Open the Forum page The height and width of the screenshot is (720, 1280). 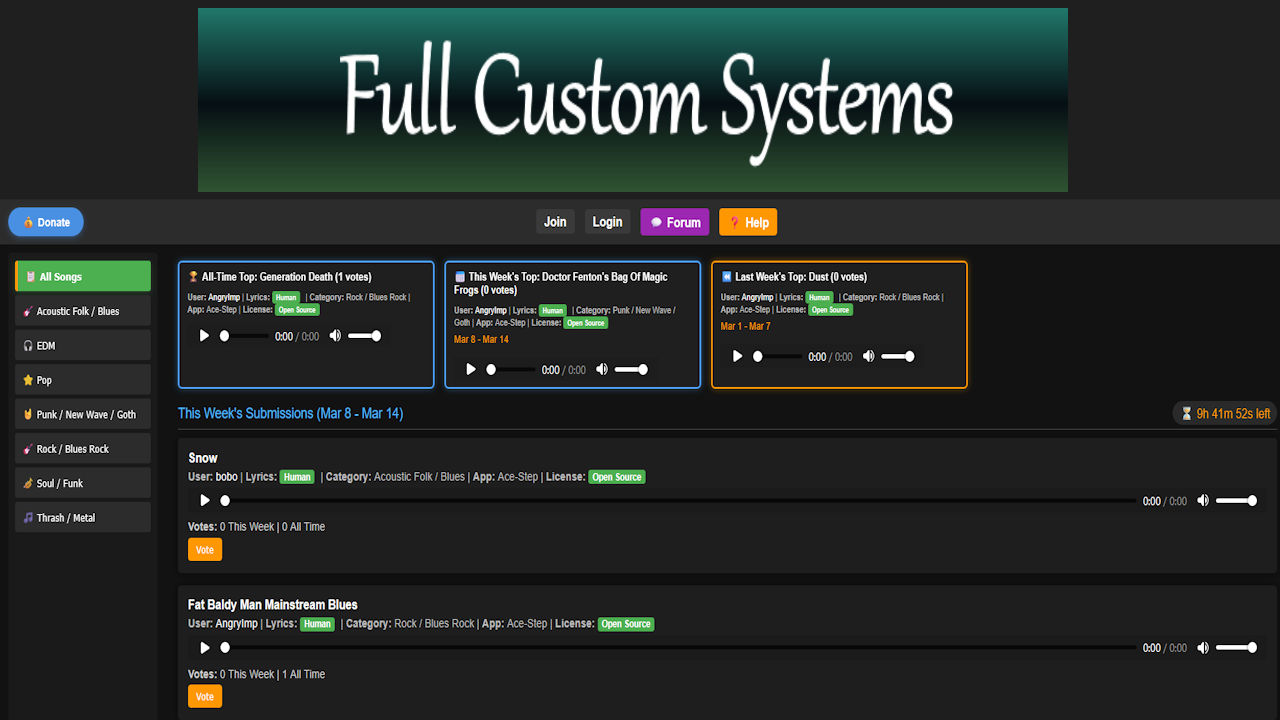click(x=675, y=222)
